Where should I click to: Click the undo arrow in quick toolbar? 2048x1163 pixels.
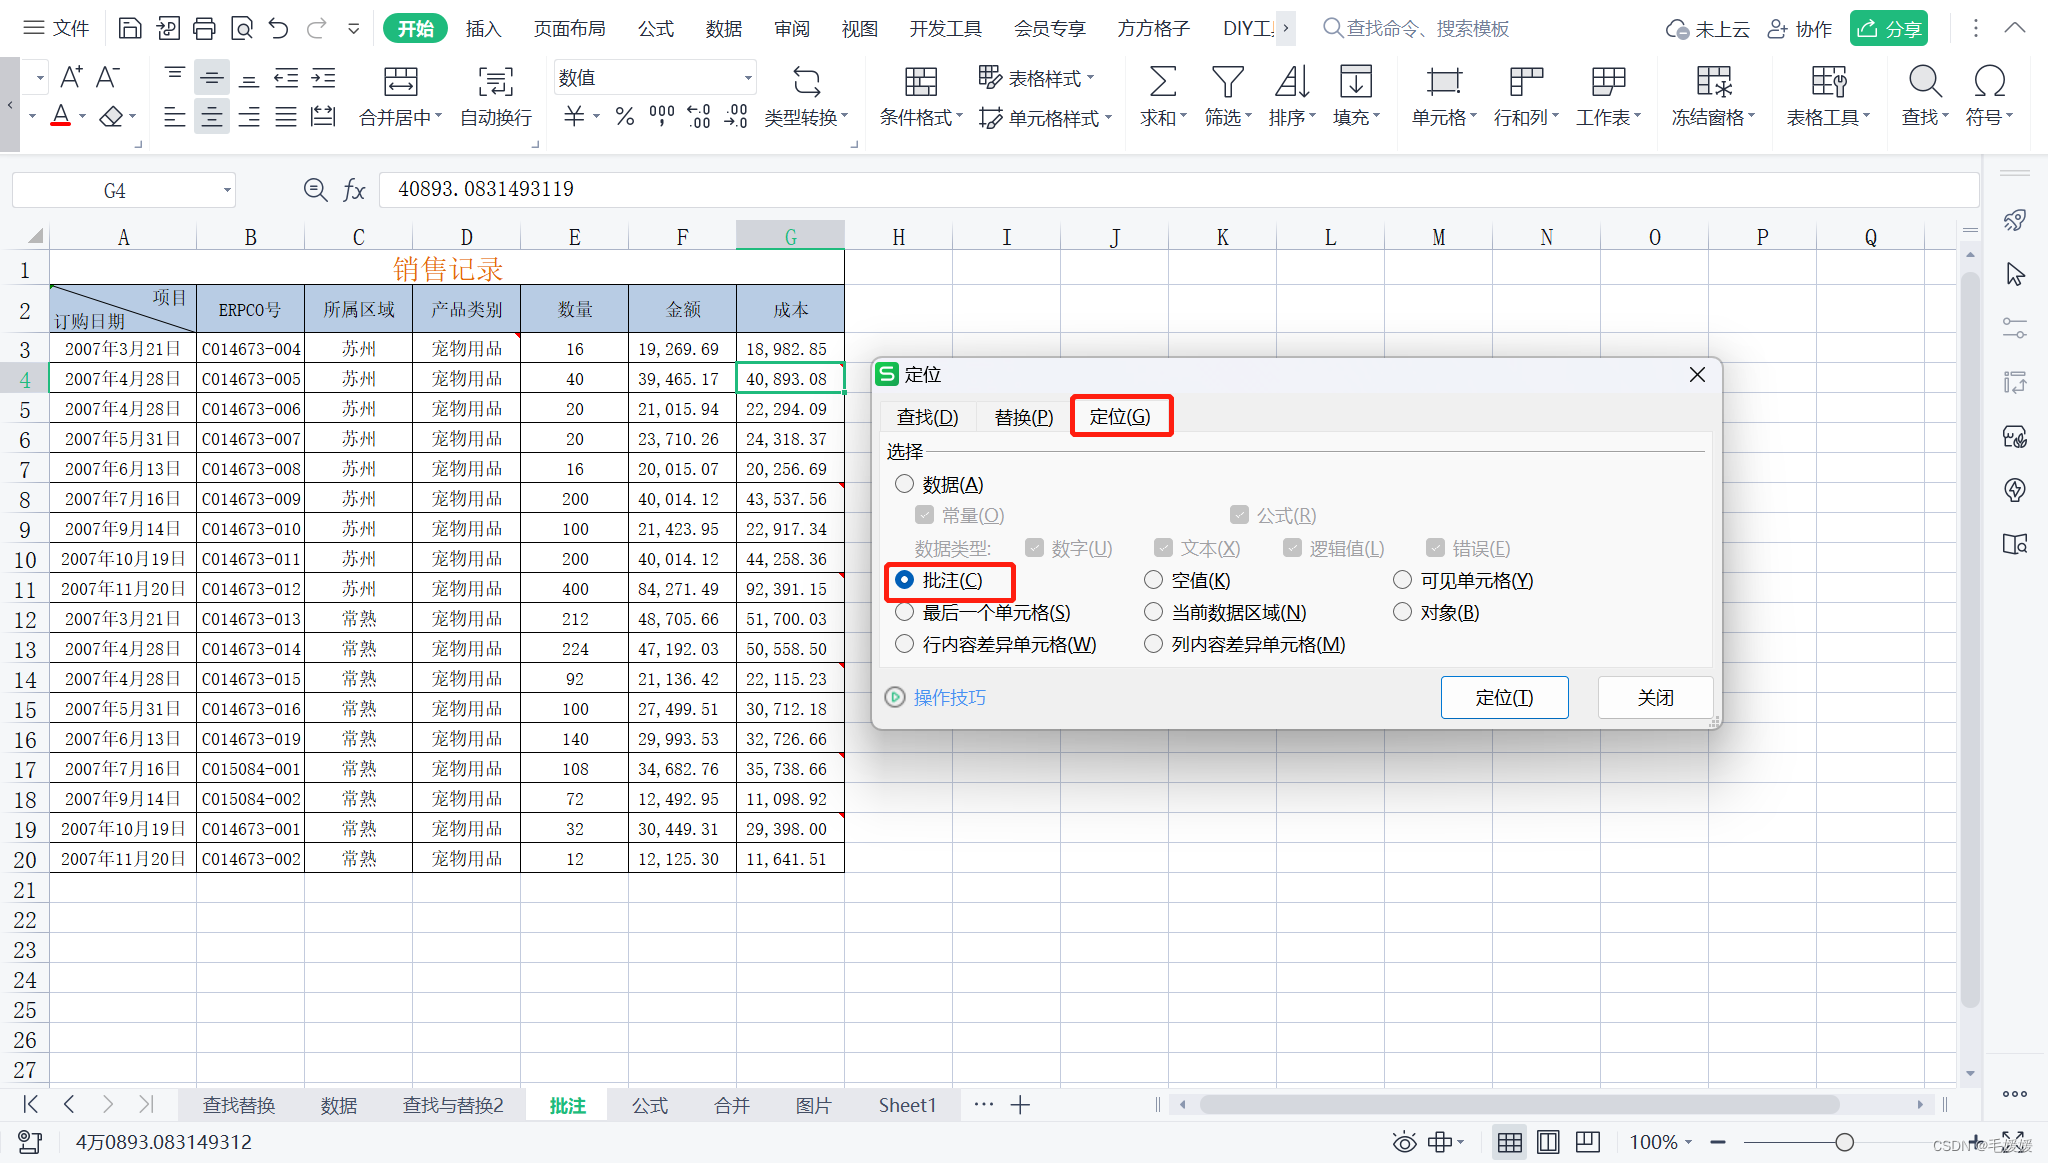coord(279,28)
